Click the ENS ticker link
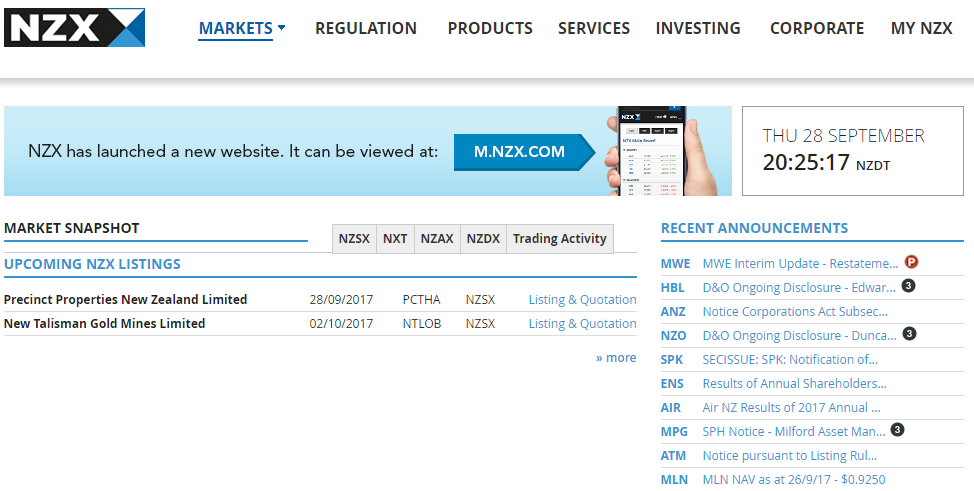The width and height of the screenshot is (974, 491). pos(672,384)
